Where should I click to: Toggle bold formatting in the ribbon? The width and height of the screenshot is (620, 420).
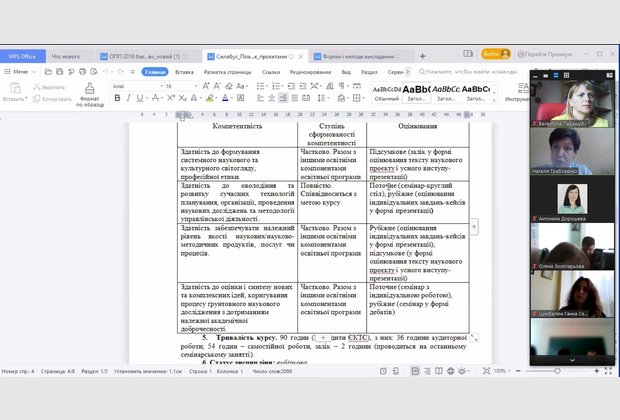point(116,99)
